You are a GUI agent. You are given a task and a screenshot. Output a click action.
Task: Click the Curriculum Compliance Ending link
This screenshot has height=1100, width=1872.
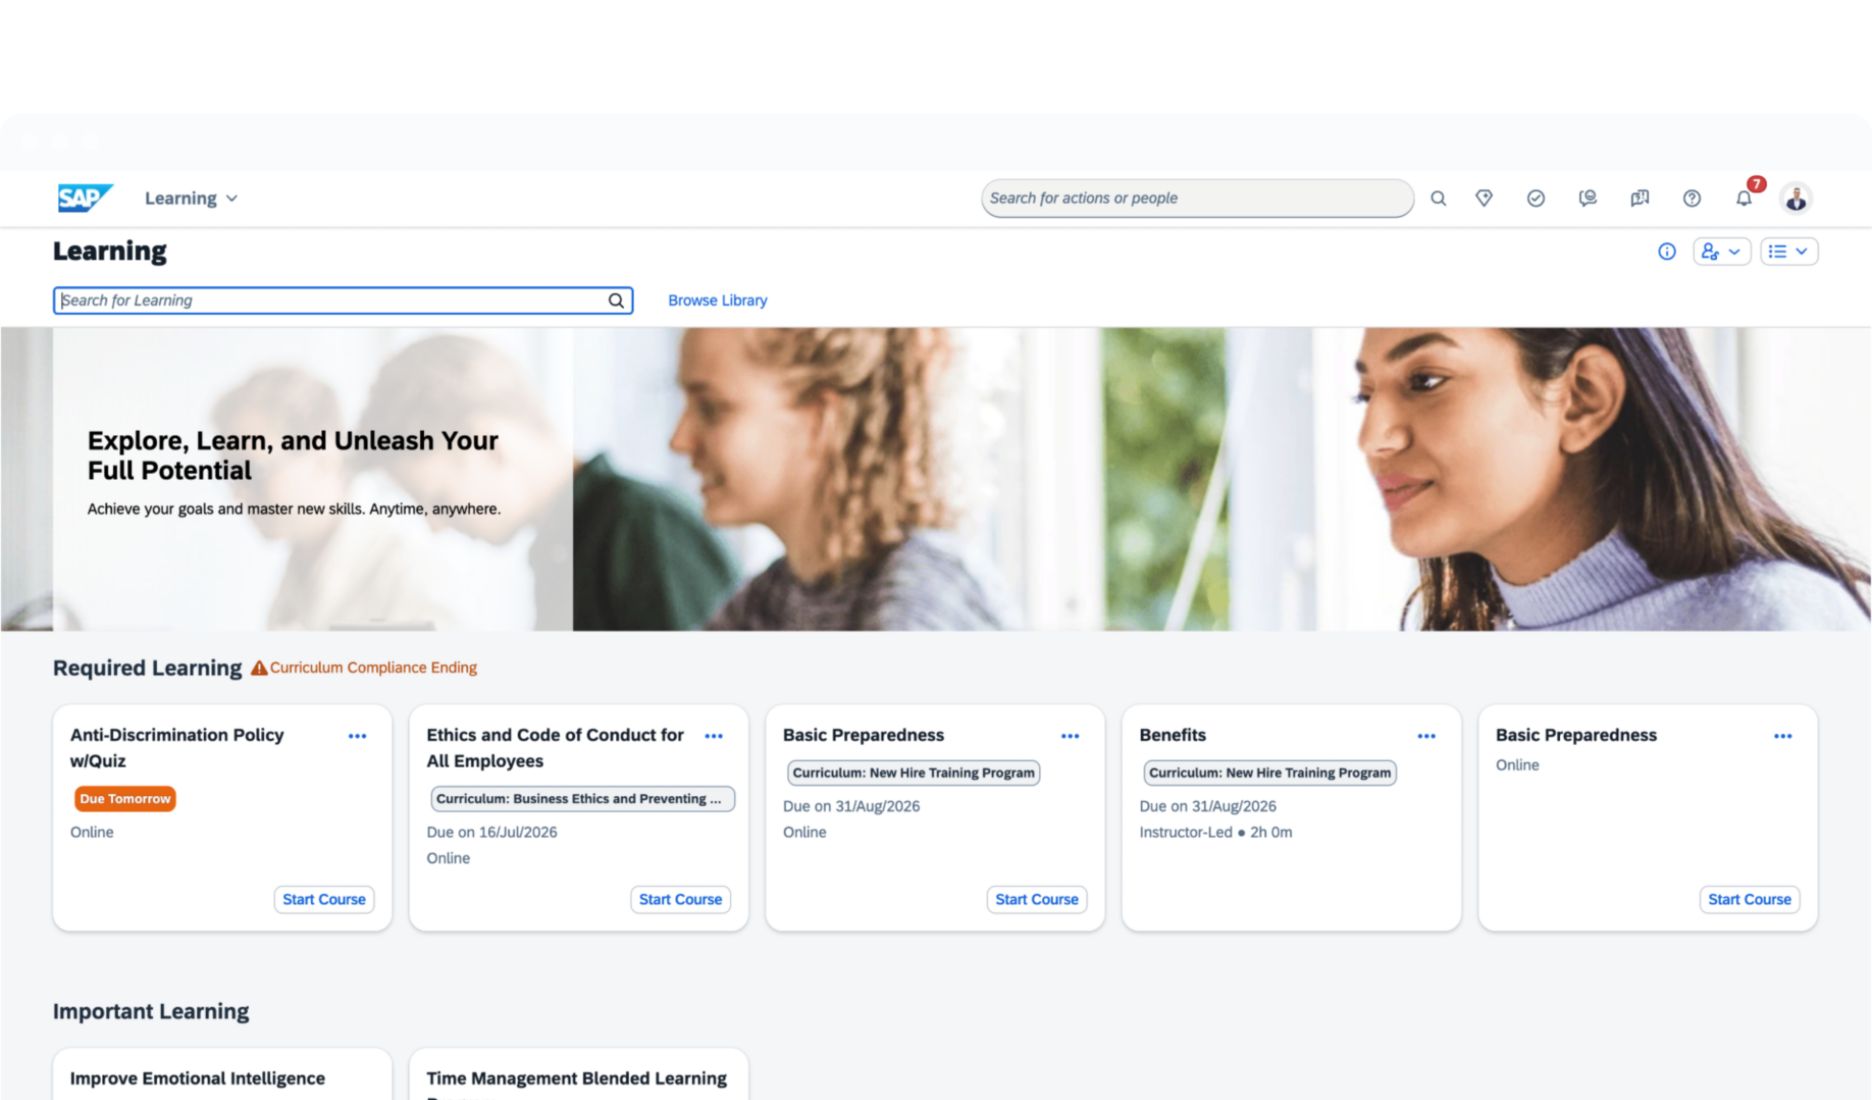tap(373, 668)
